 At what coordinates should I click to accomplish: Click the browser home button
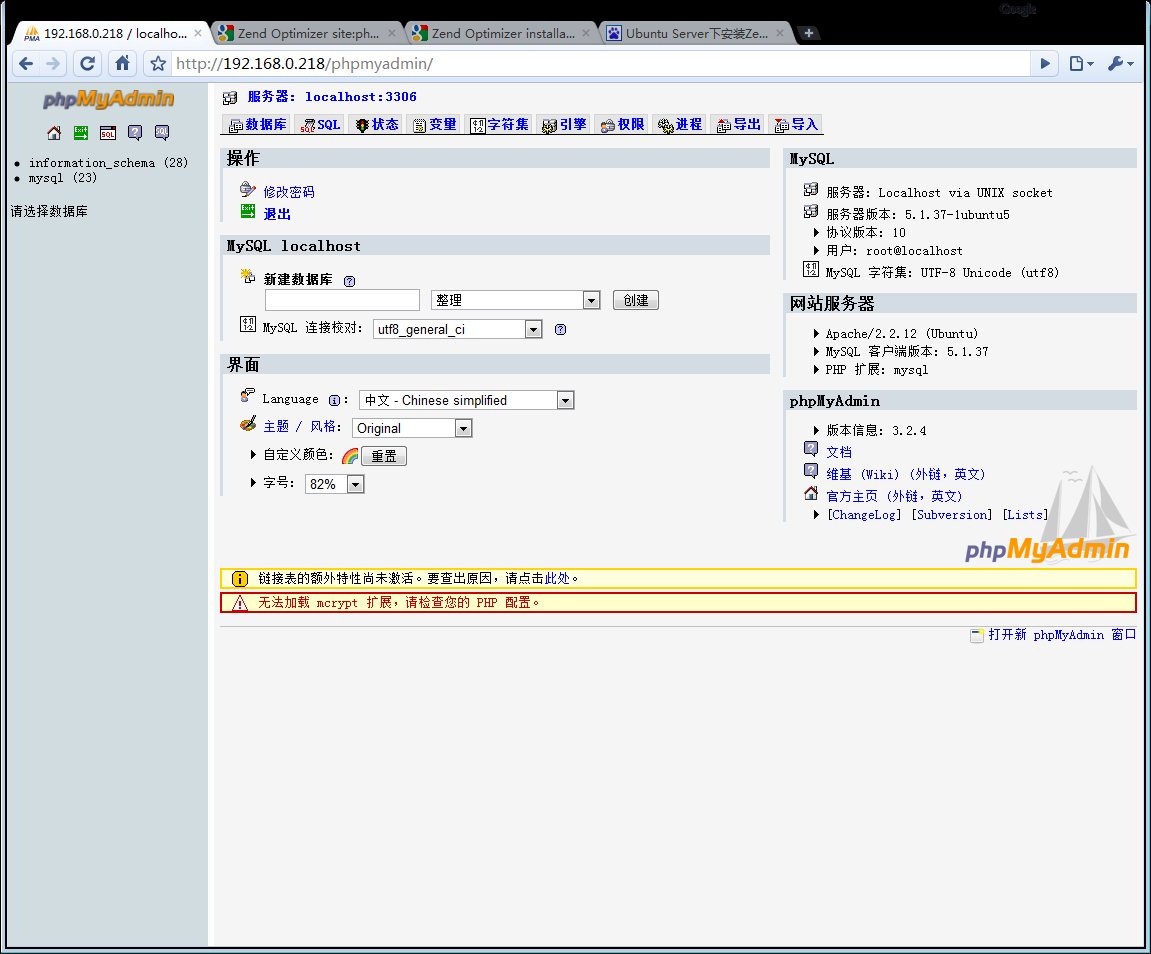(x=123, y=63)
